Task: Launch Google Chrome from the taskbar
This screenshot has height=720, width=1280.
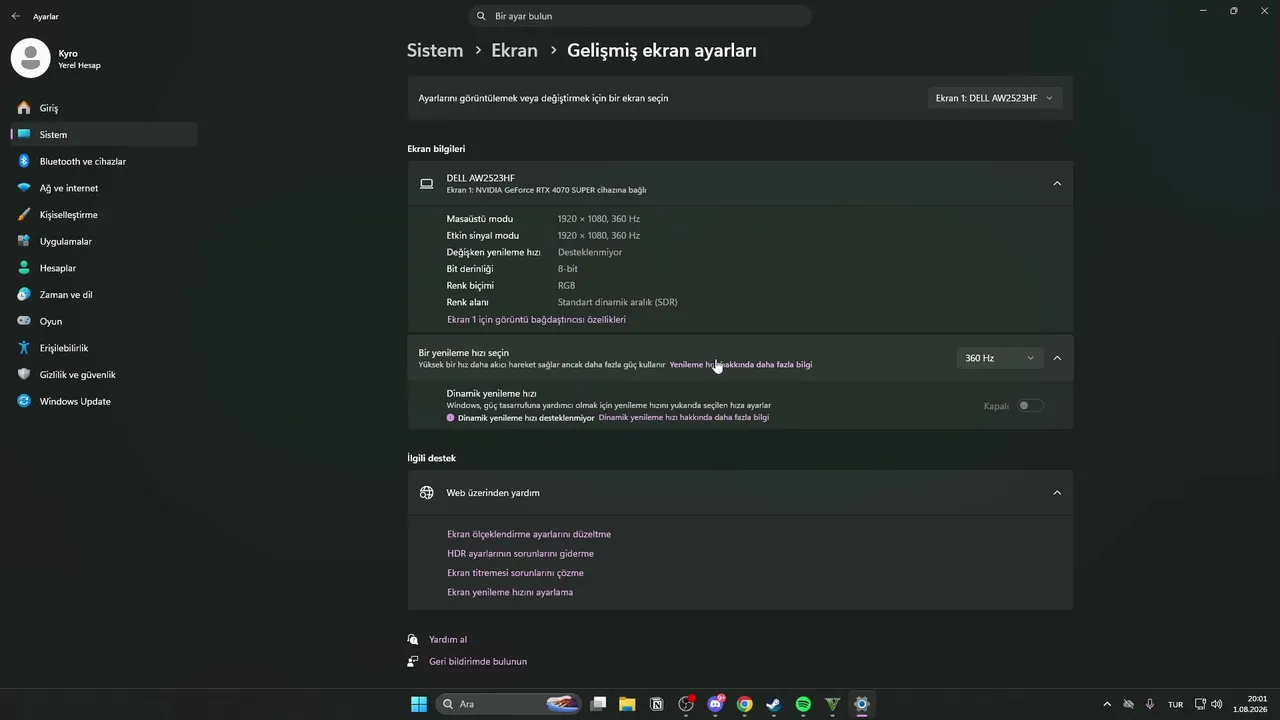Action: point(744,704)
